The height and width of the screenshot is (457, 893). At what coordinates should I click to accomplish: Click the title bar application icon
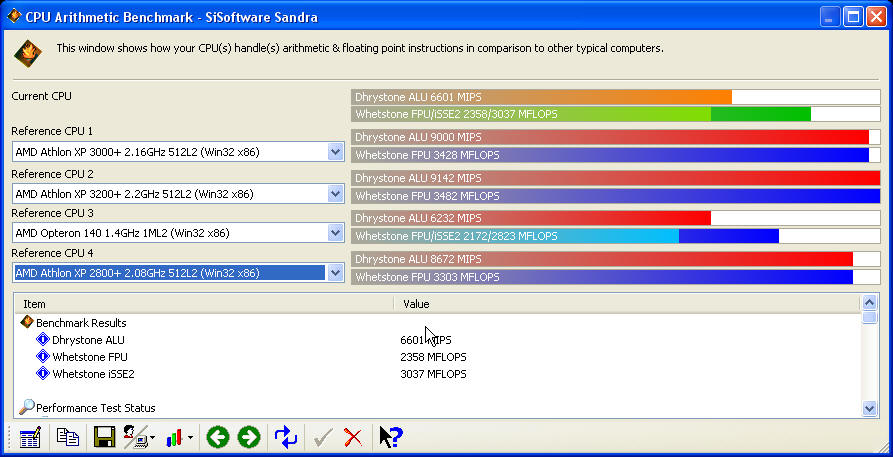14,16
